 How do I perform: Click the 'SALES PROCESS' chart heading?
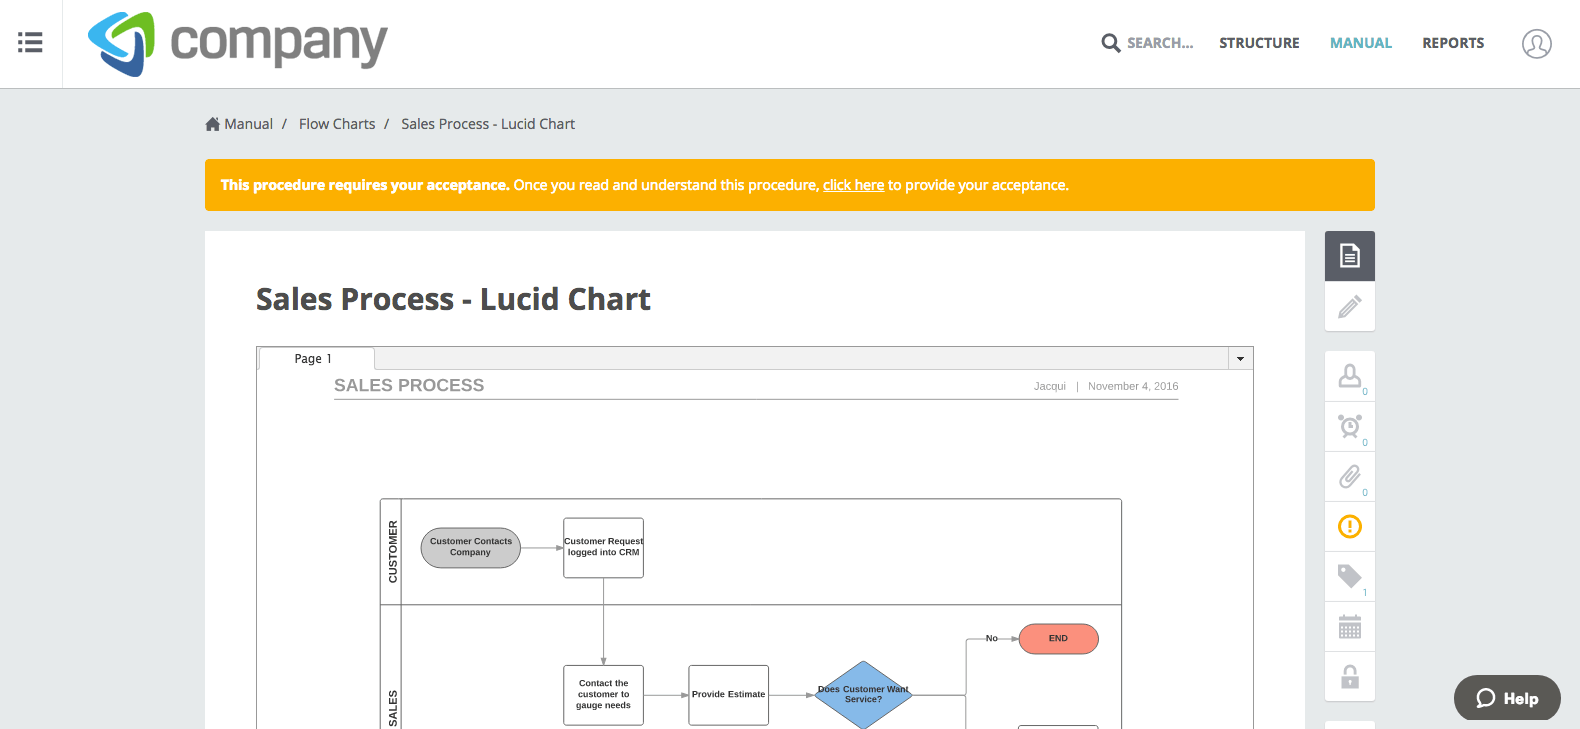pyautogui.click(x=409, y=385)
